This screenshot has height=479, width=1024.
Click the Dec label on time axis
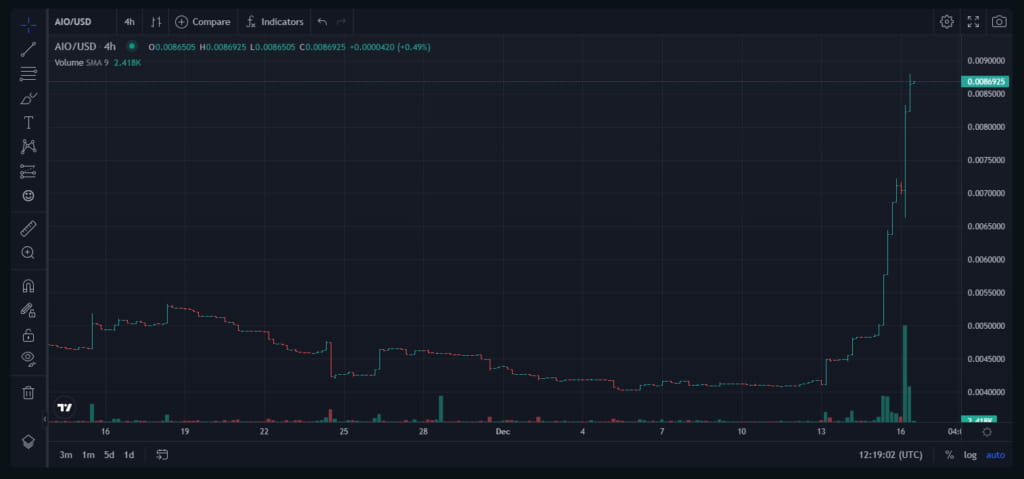[x=502, y=432]
